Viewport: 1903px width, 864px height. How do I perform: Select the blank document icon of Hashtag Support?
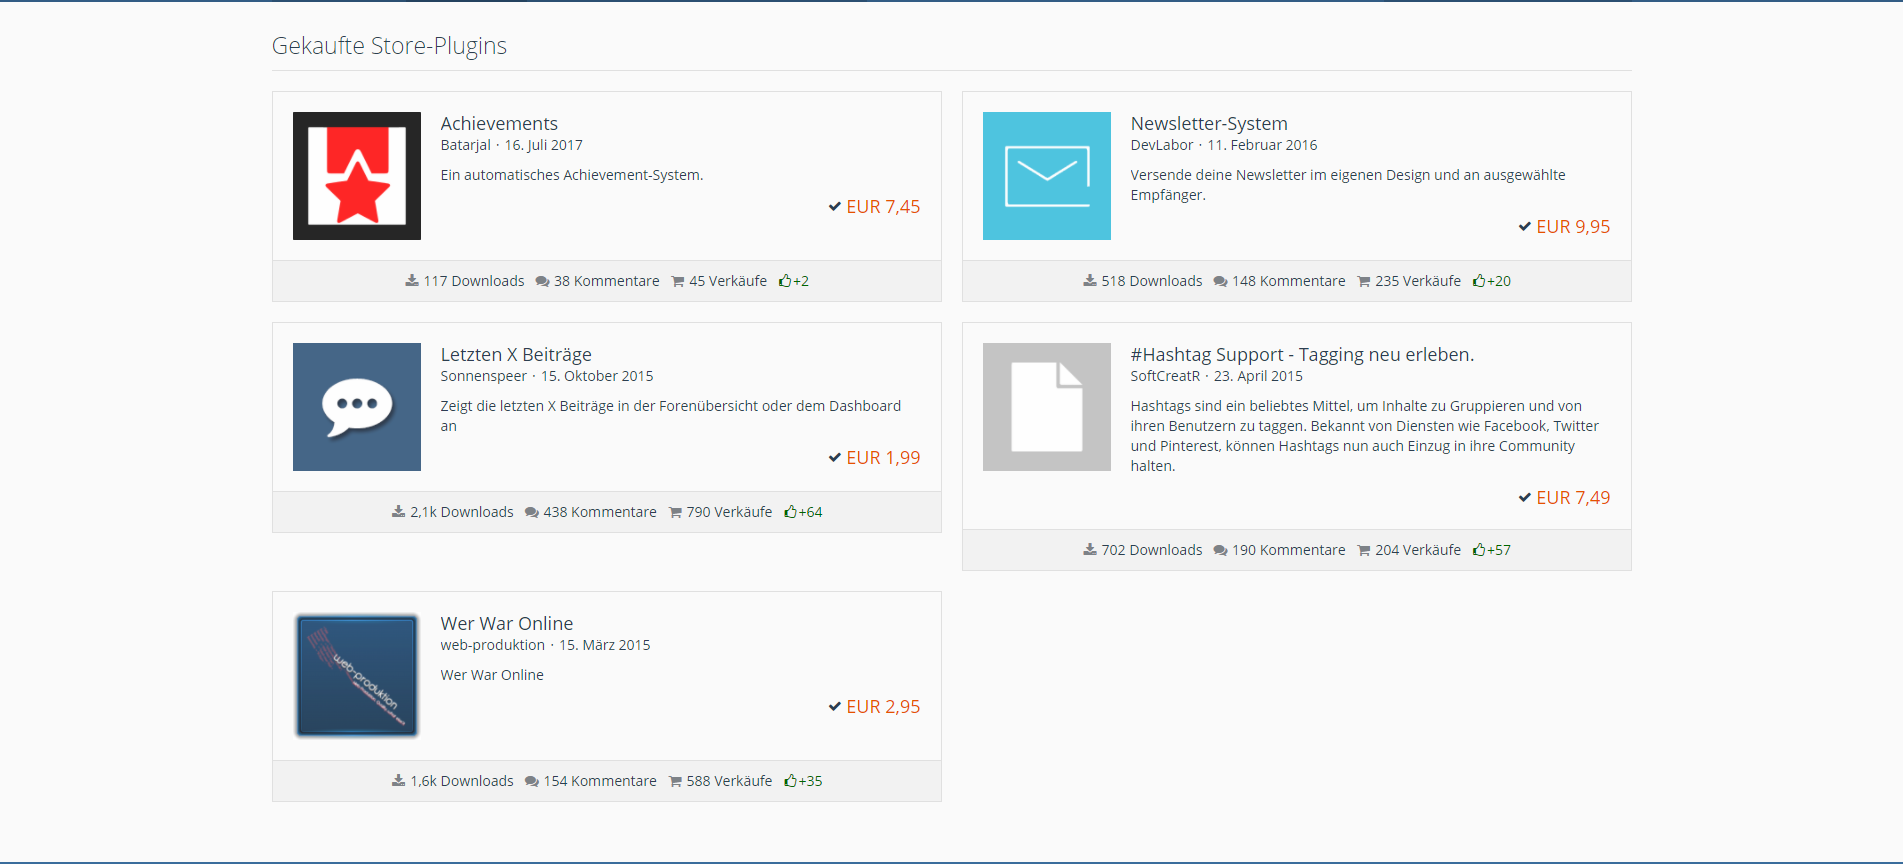coord(1046,407)
